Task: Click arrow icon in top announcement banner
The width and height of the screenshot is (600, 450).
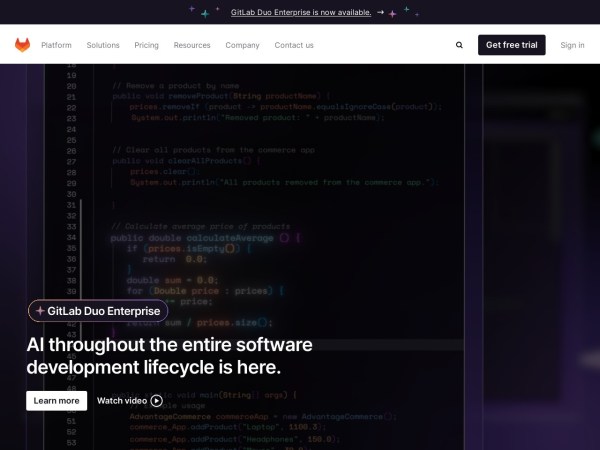Action: click(x=380, y=12)
